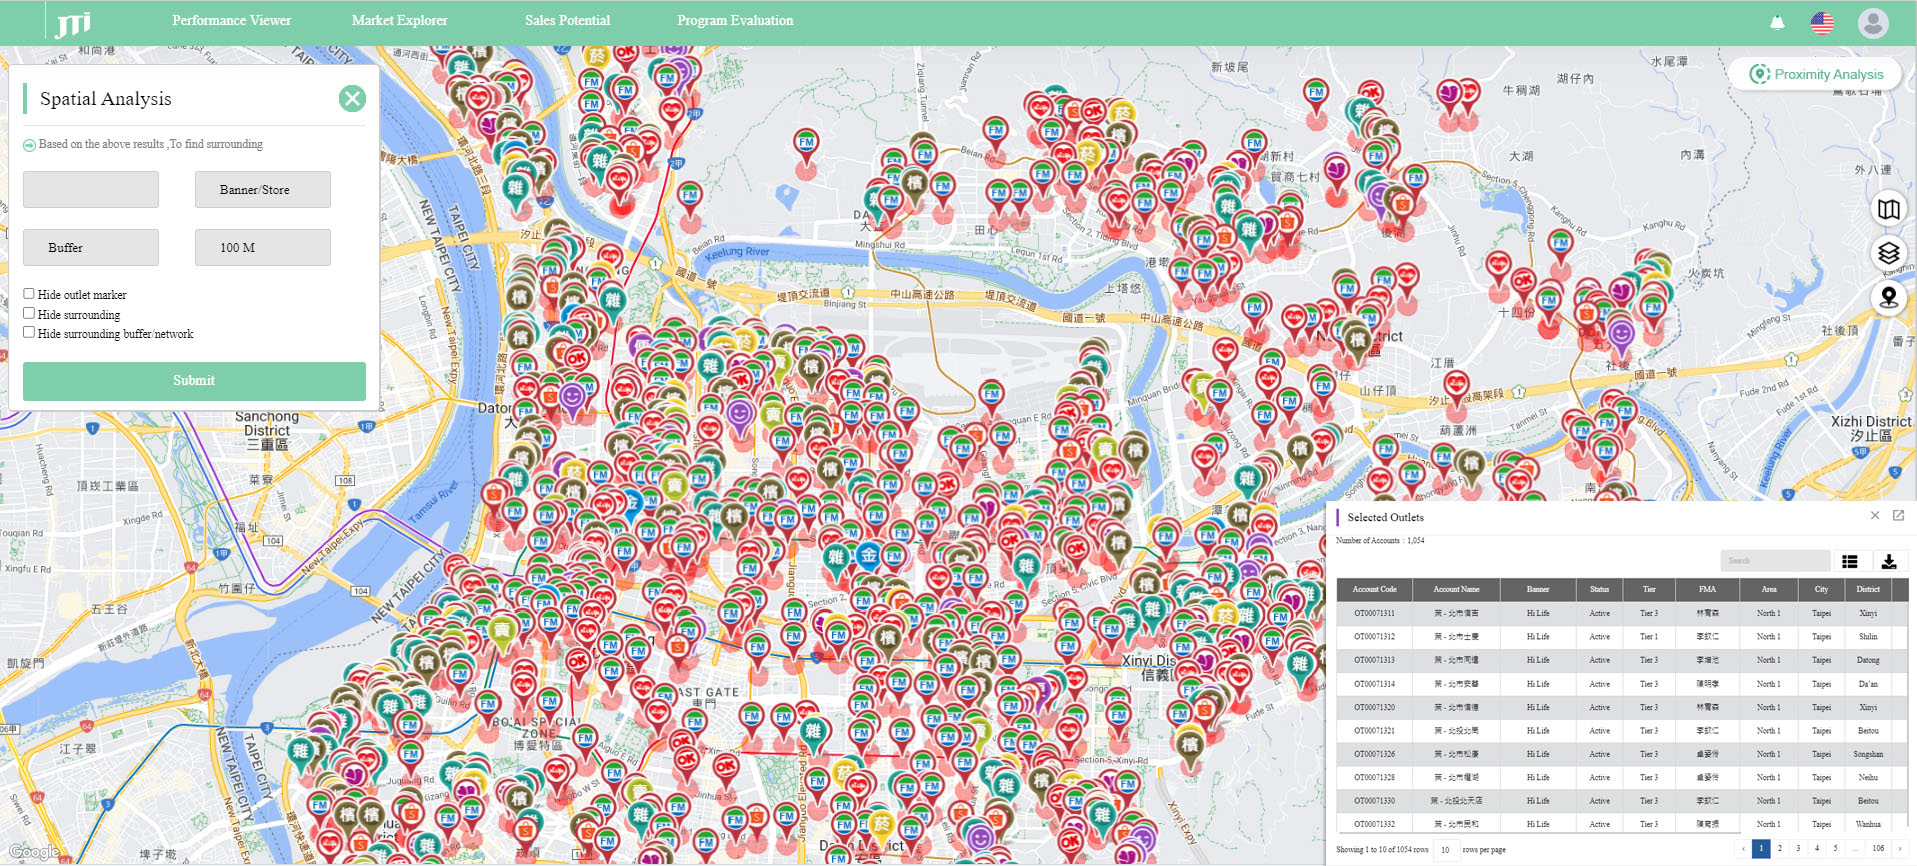Viewport: 1917px width, 866px height.
Task: Click the notification bell icon
Action: pos(1777,22)
